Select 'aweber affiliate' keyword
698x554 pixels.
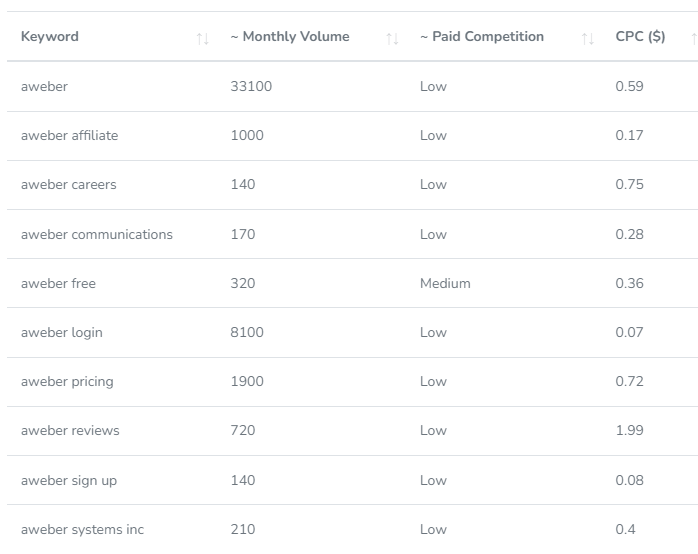69,135
